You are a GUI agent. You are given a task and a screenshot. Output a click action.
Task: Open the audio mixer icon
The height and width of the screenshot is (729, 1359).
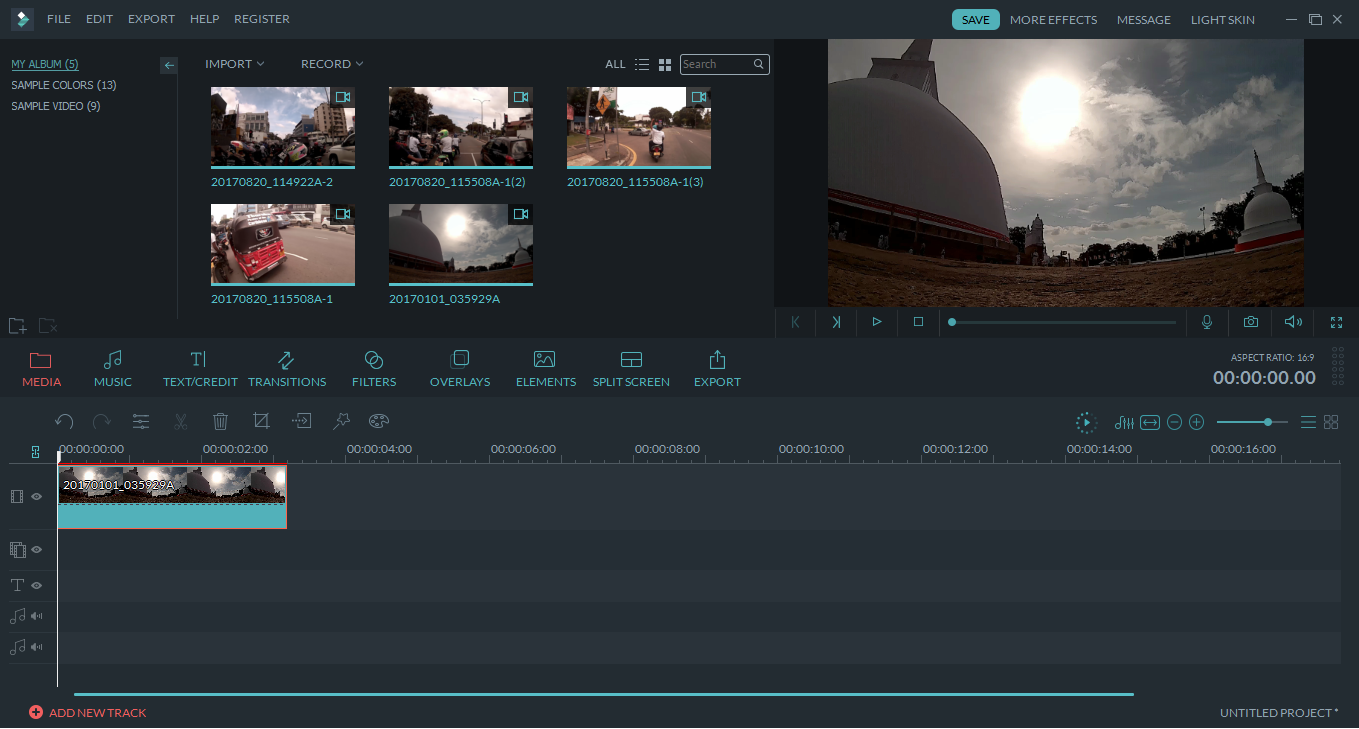tap(1123, 421)
